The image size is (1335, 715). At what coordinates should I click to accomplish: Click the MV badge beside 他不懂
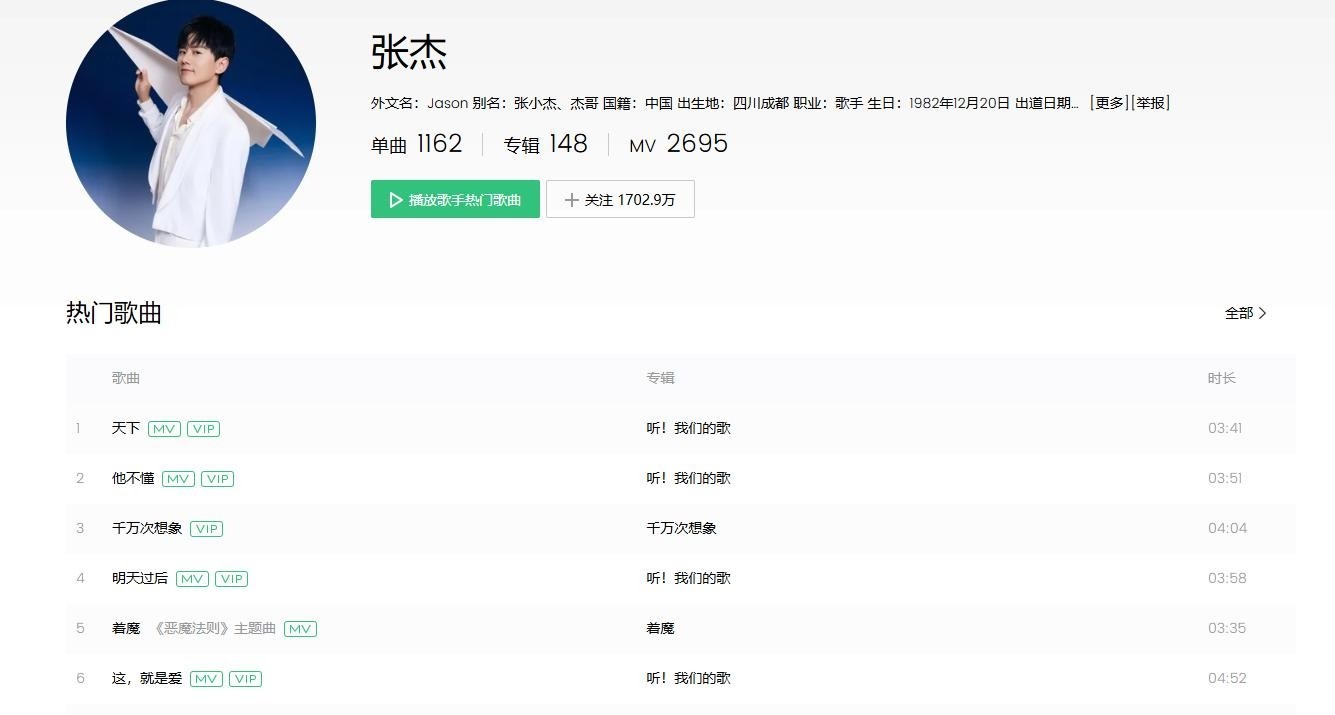coord(178,479)
